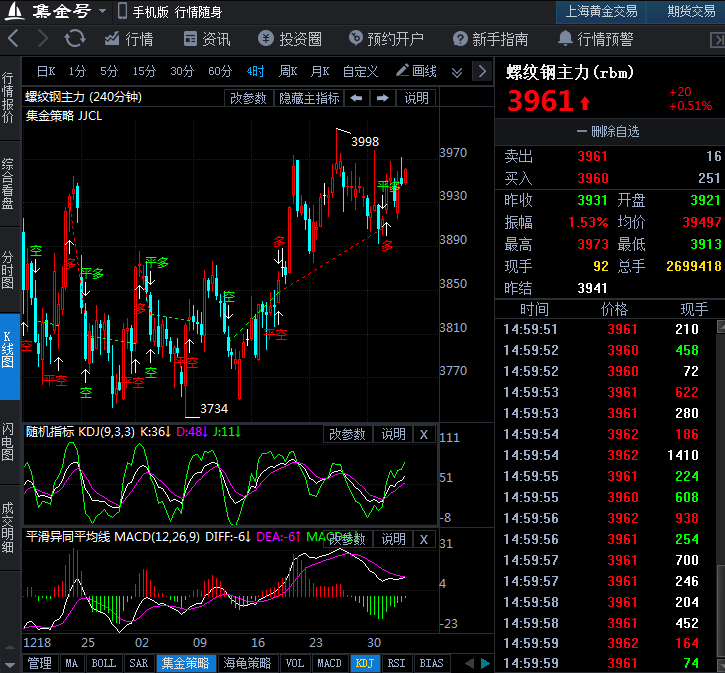Image resolution: width=725 pixels, height=673 pixels.
Task: Select RSI indicator
Action: (x=396, y=663)
